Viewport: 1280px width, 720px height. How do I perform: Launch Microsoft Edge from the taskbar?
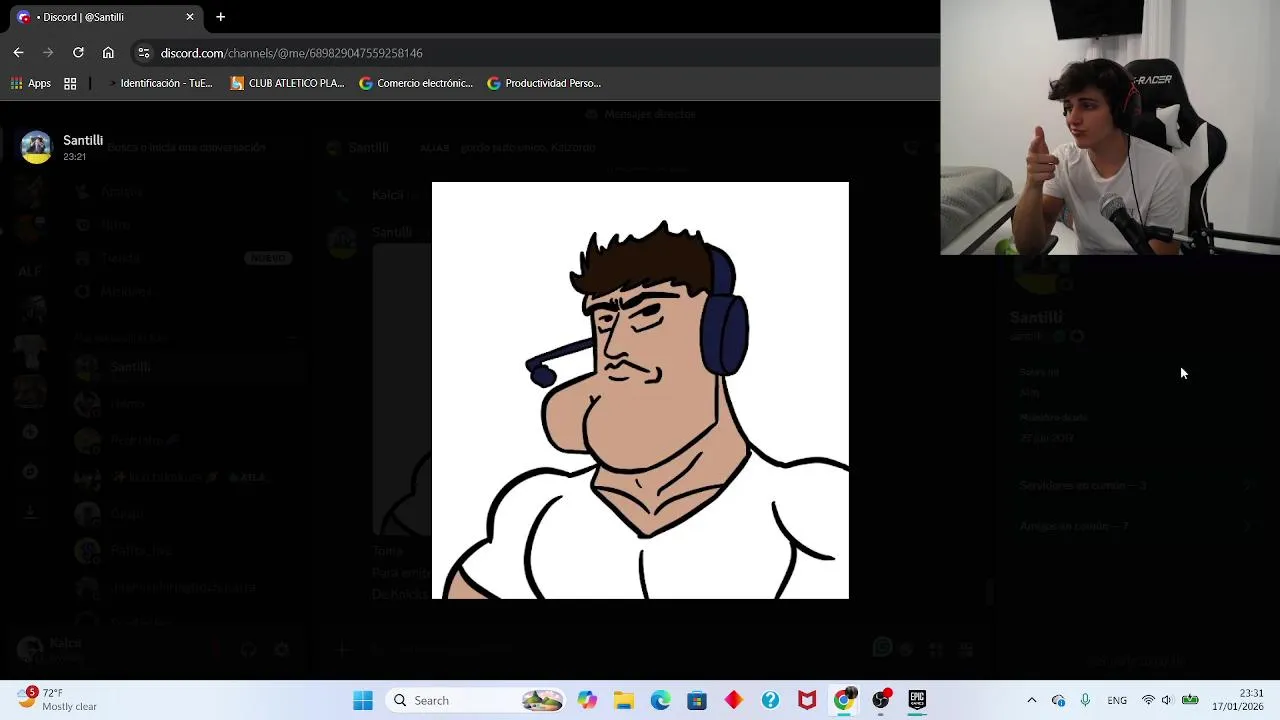tap(660, 700)
